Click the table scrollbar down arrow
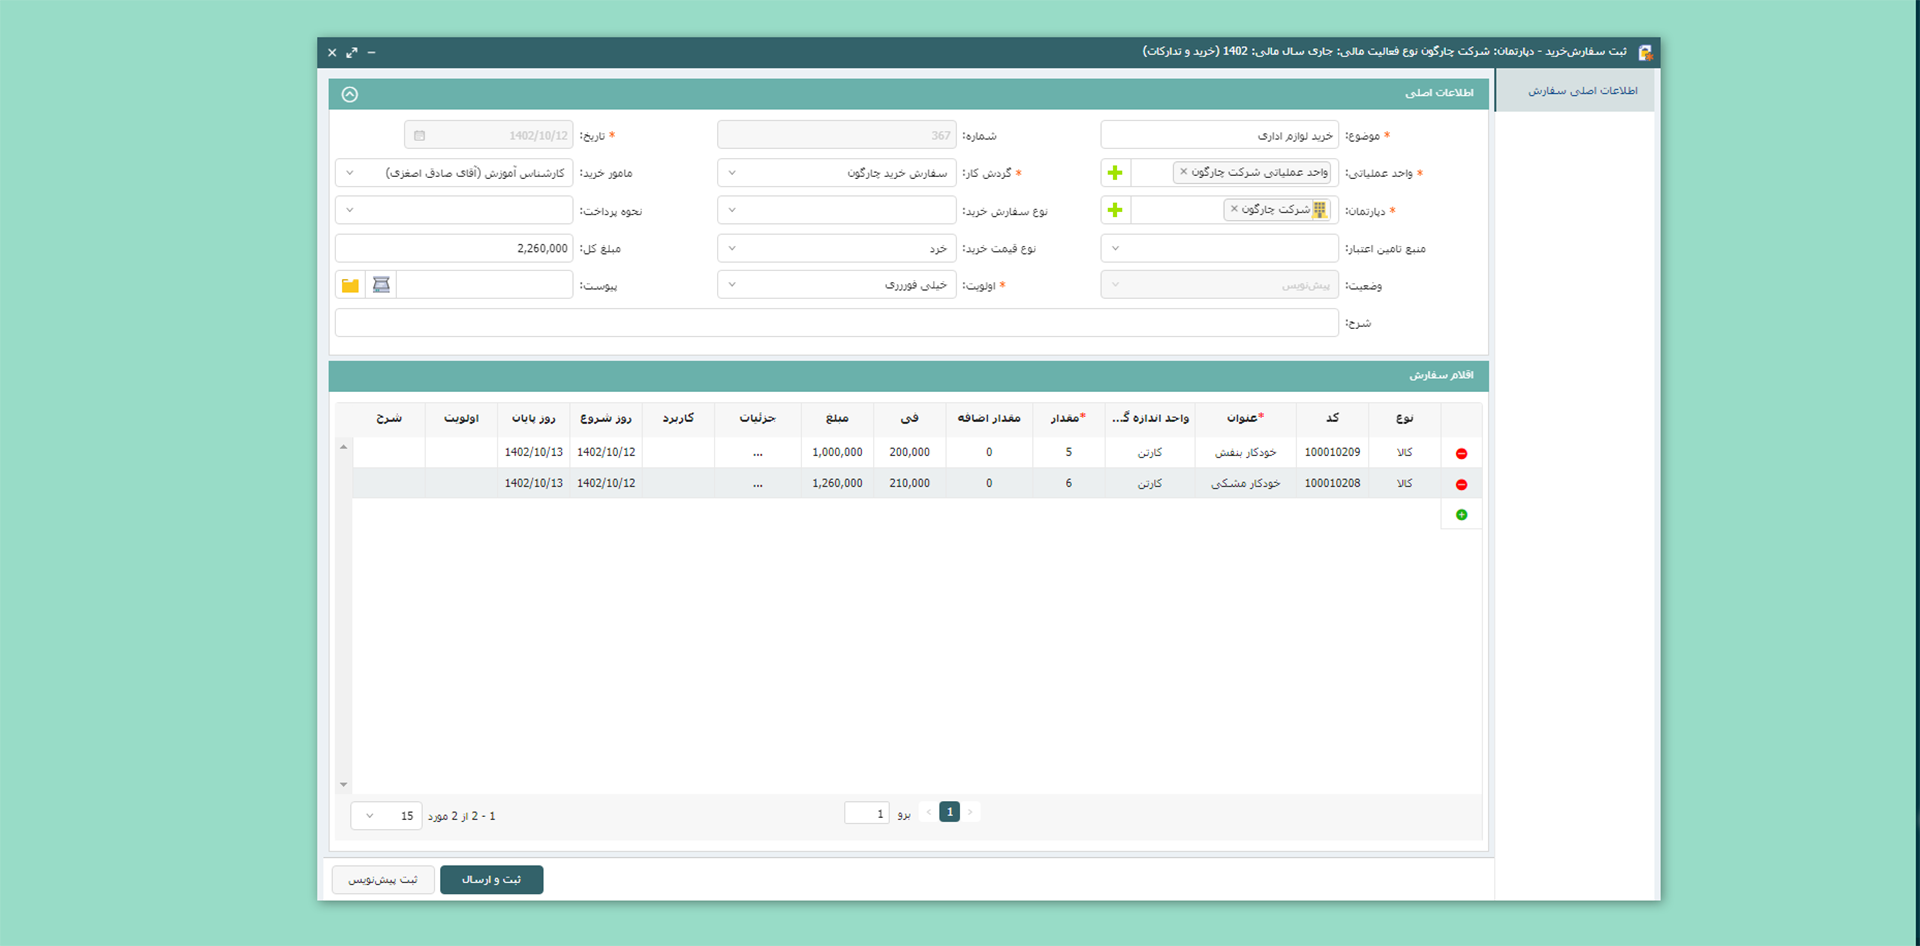1920x946 pixels. click(343, 785)
